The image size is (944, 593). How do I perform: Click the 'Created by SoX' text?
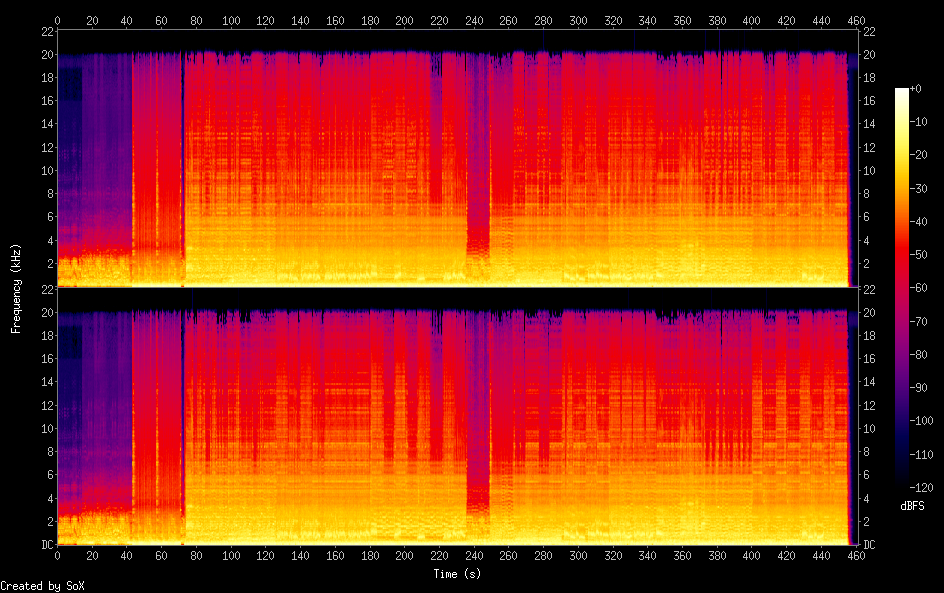(40, 585)
